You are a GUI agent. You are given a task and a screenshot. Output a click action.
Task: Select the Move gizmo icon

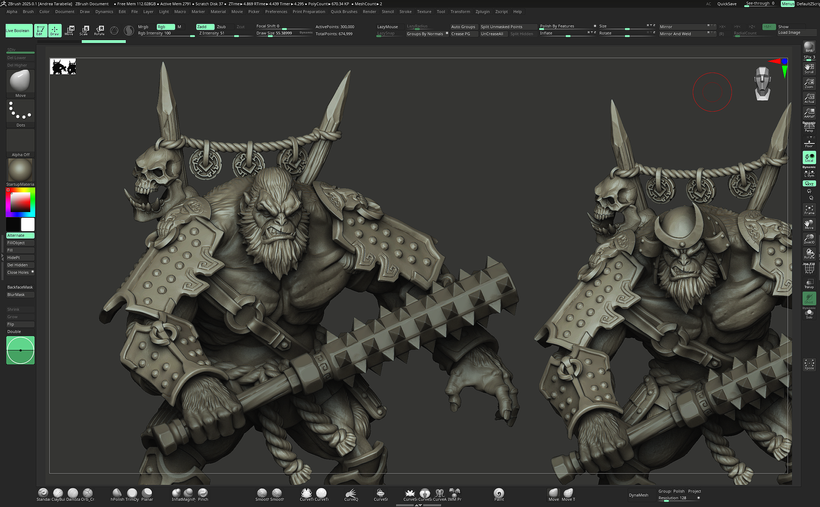[x=70, y=30]
